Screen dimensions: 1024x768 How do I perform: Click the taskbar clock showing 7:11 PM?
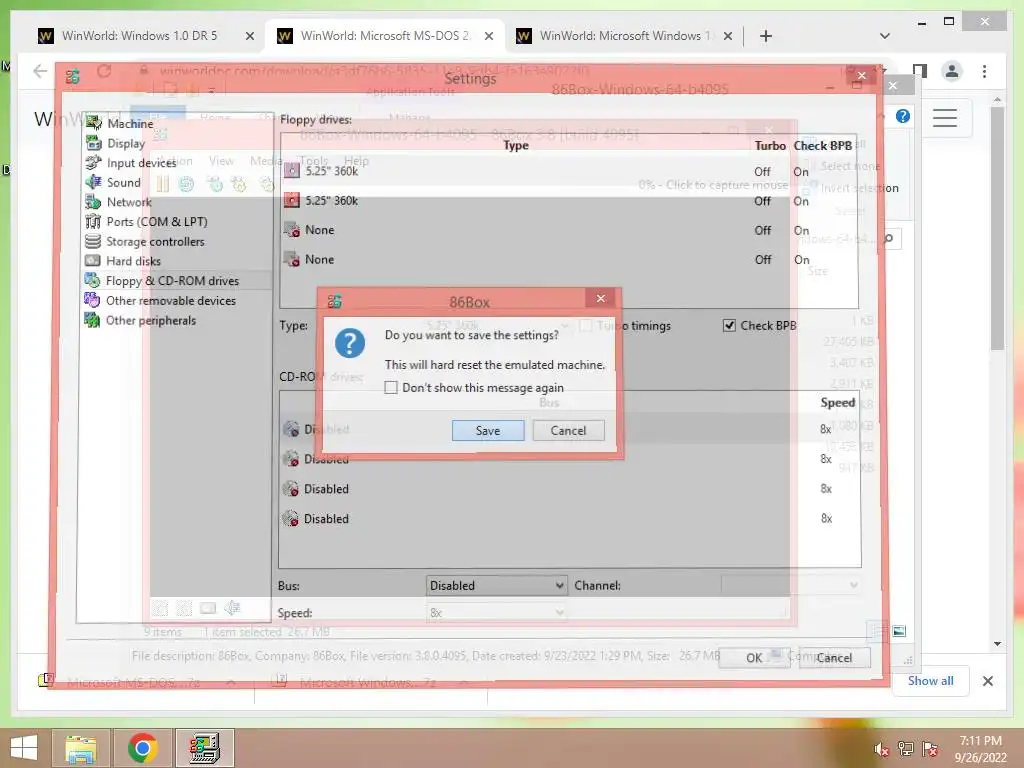tap(980, 749)
